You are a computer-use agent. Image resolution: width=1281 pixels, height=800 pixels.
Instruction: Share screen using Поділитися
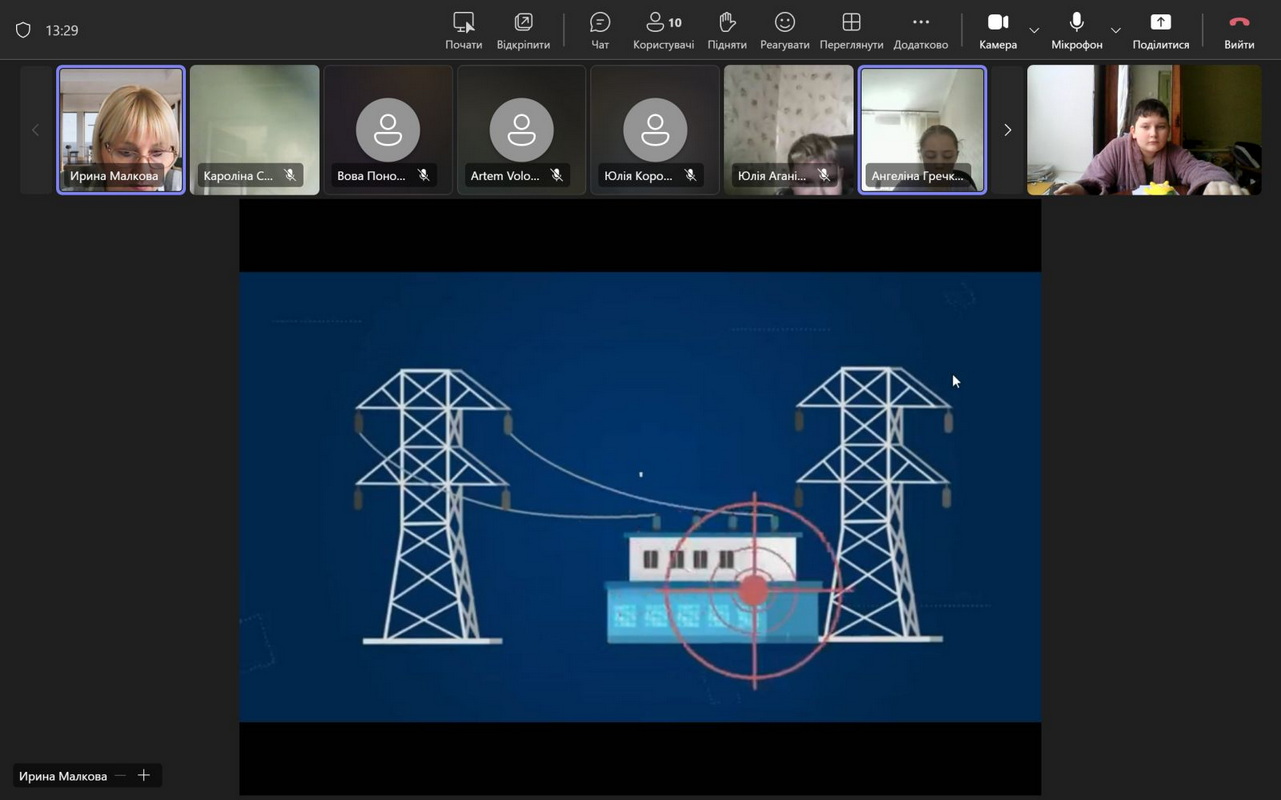tap(1160, 30)
